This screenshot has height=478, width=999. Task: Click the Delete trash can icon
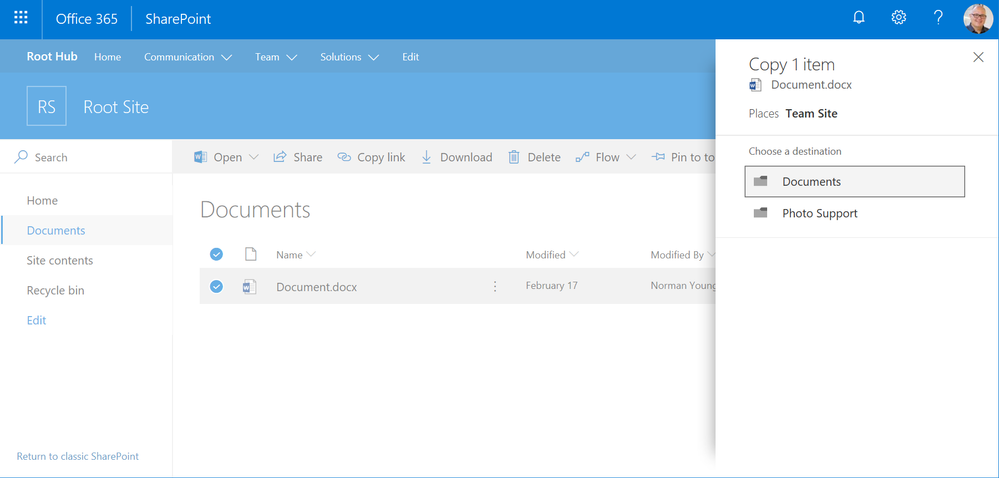point(514,157)
